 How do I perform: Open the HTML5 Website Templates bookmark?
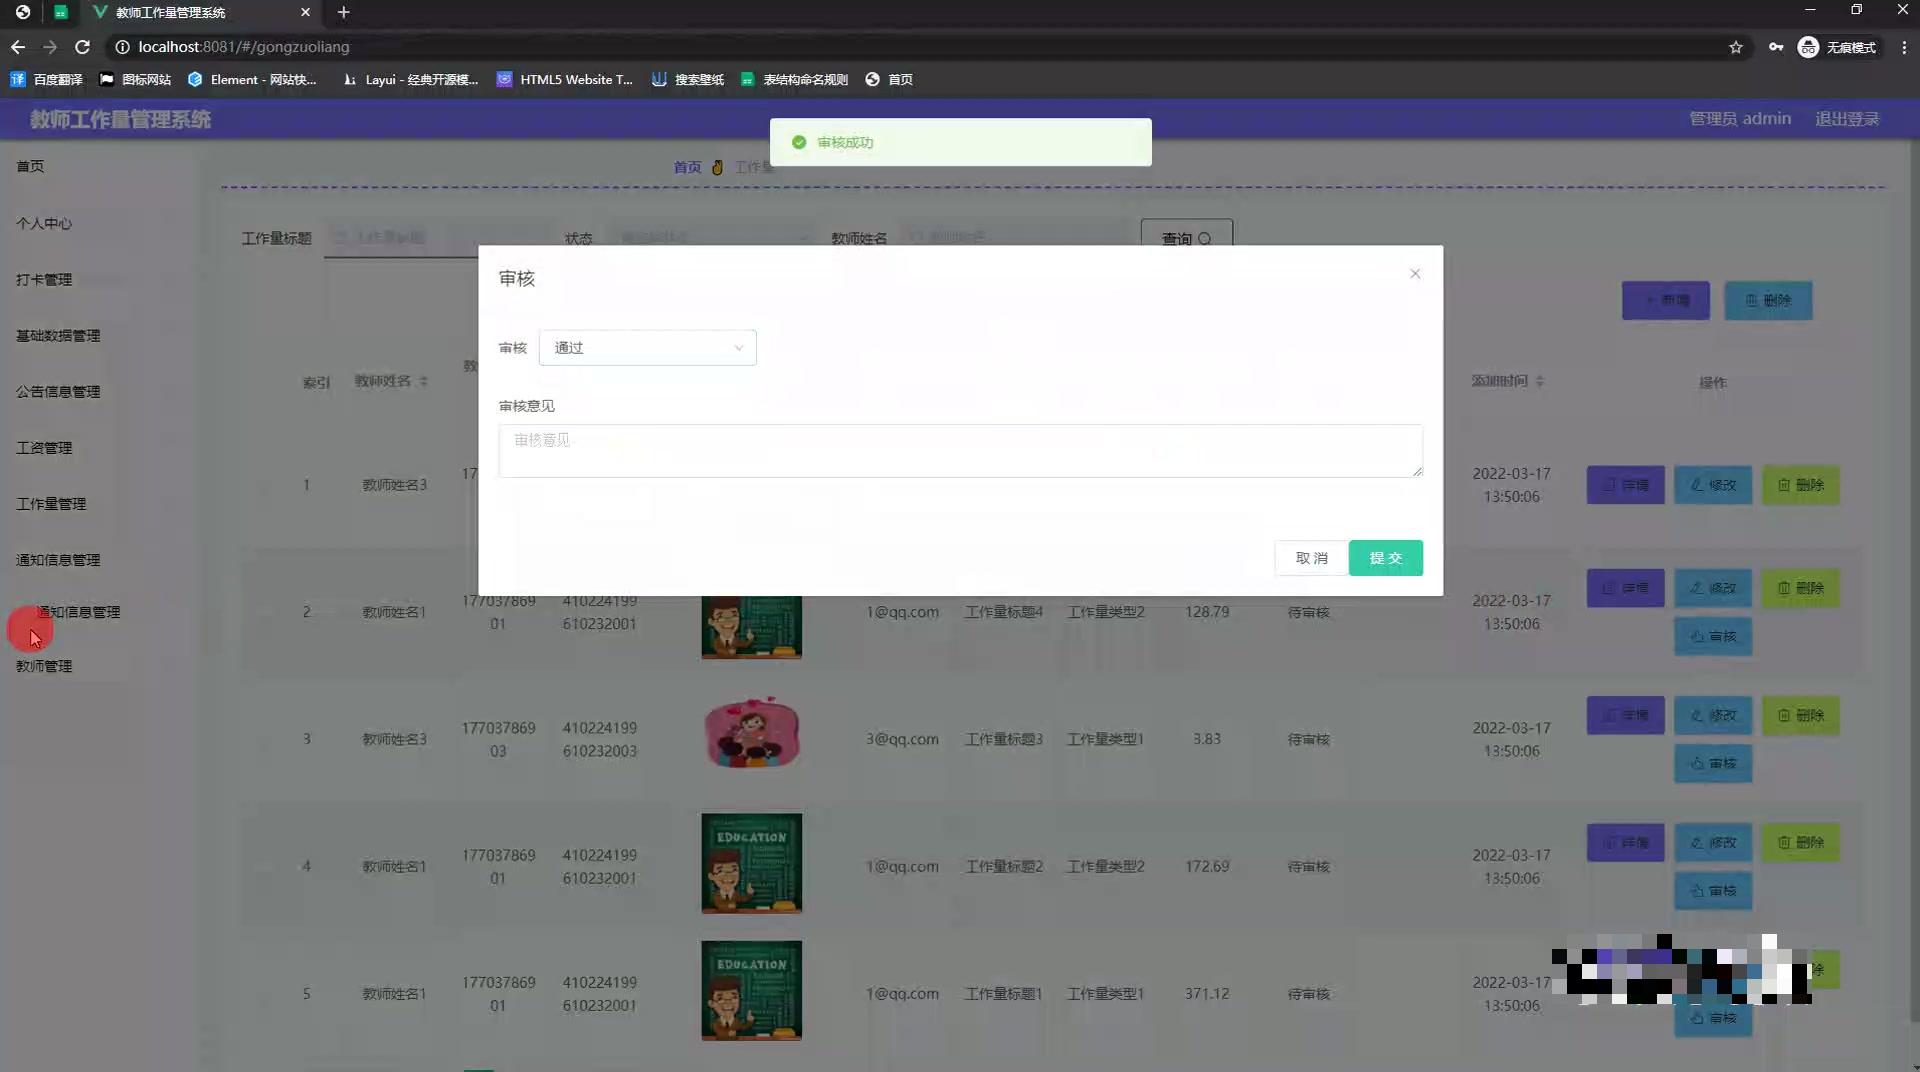click(565, 80)
